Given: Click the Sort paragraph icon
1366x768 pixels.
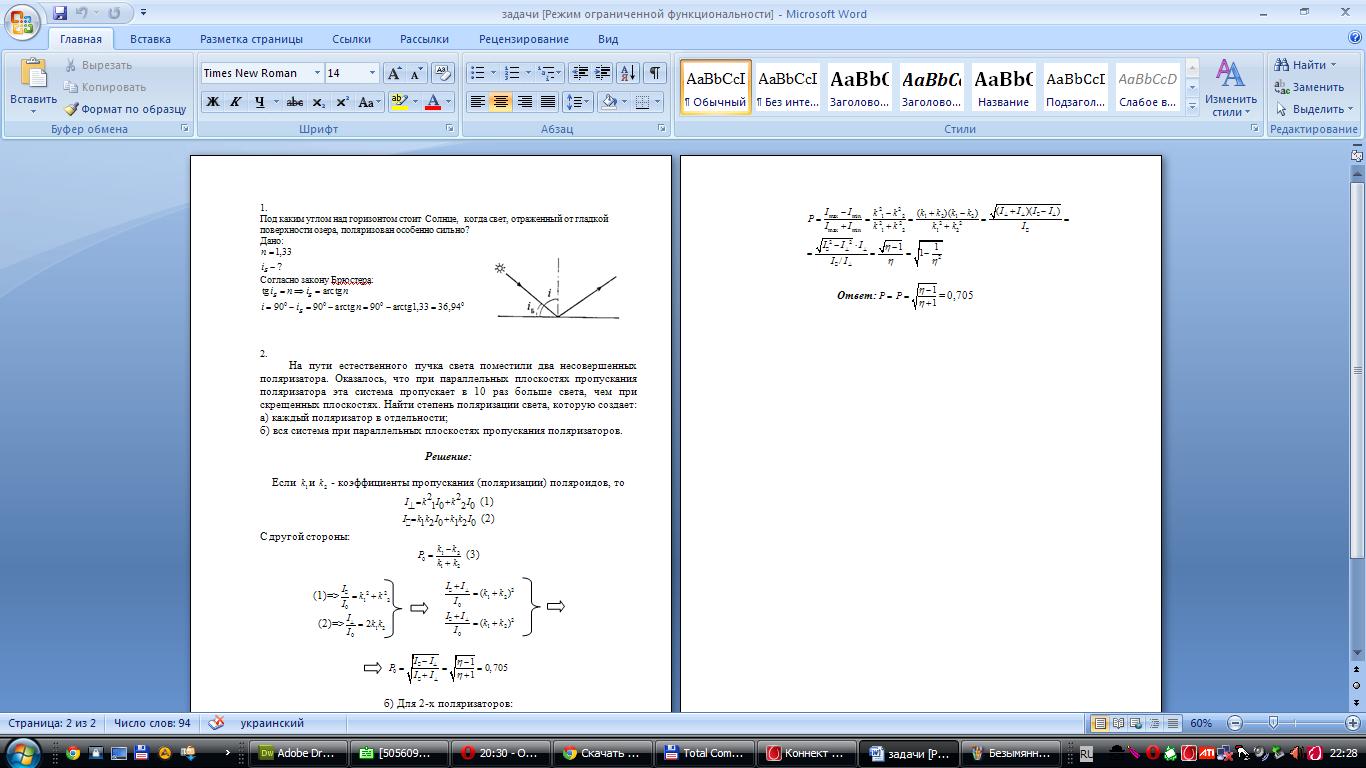Looking at the screenshot, I should coord(628,73).
